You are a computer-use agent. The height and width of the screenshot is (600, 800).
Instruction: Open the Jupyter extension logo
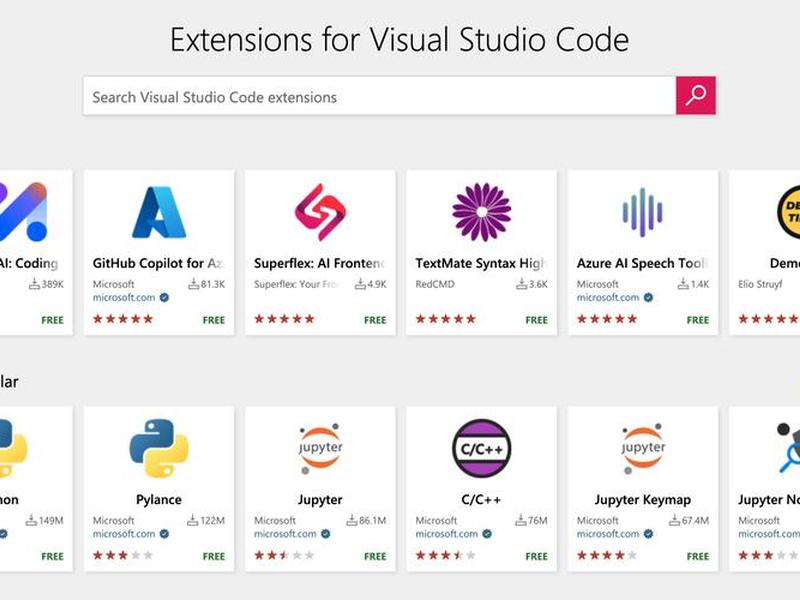click(320, 448)
